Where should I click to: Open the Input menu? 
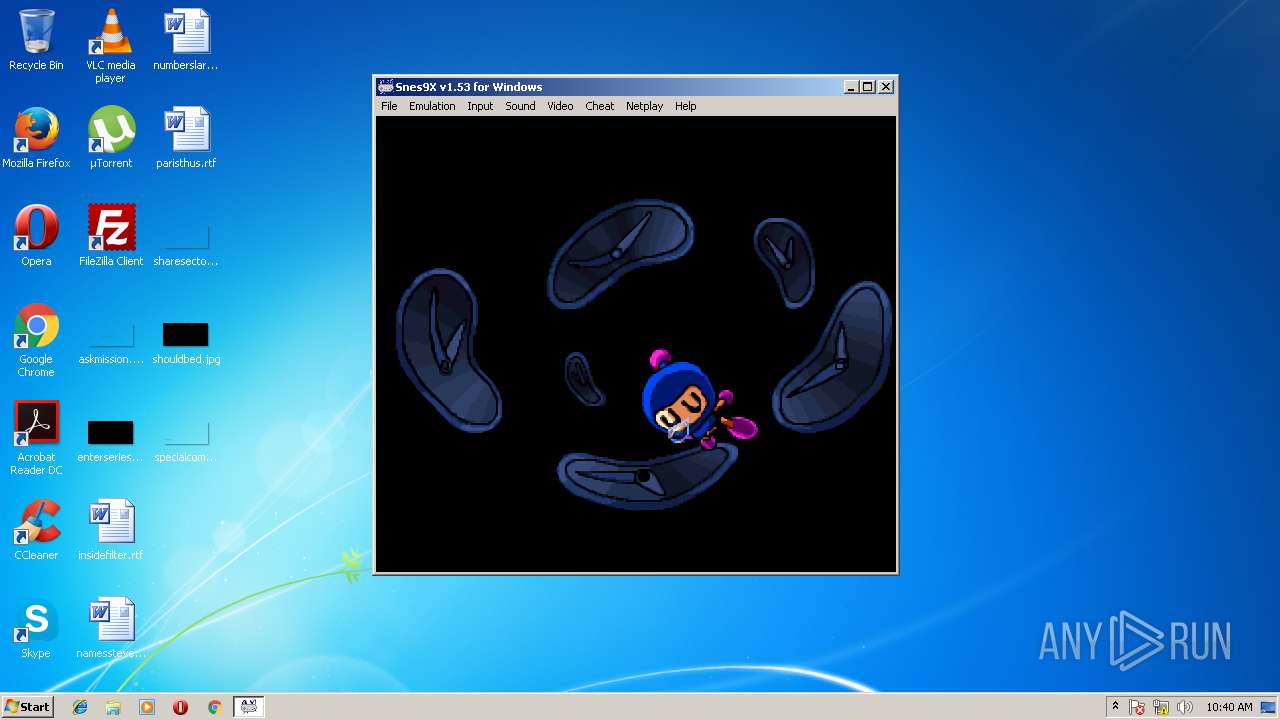(480, 106)
